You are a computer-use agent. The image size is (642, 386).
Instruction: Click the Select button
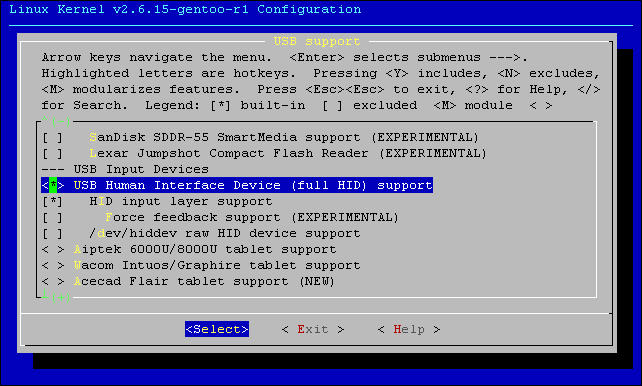[217, 329]
